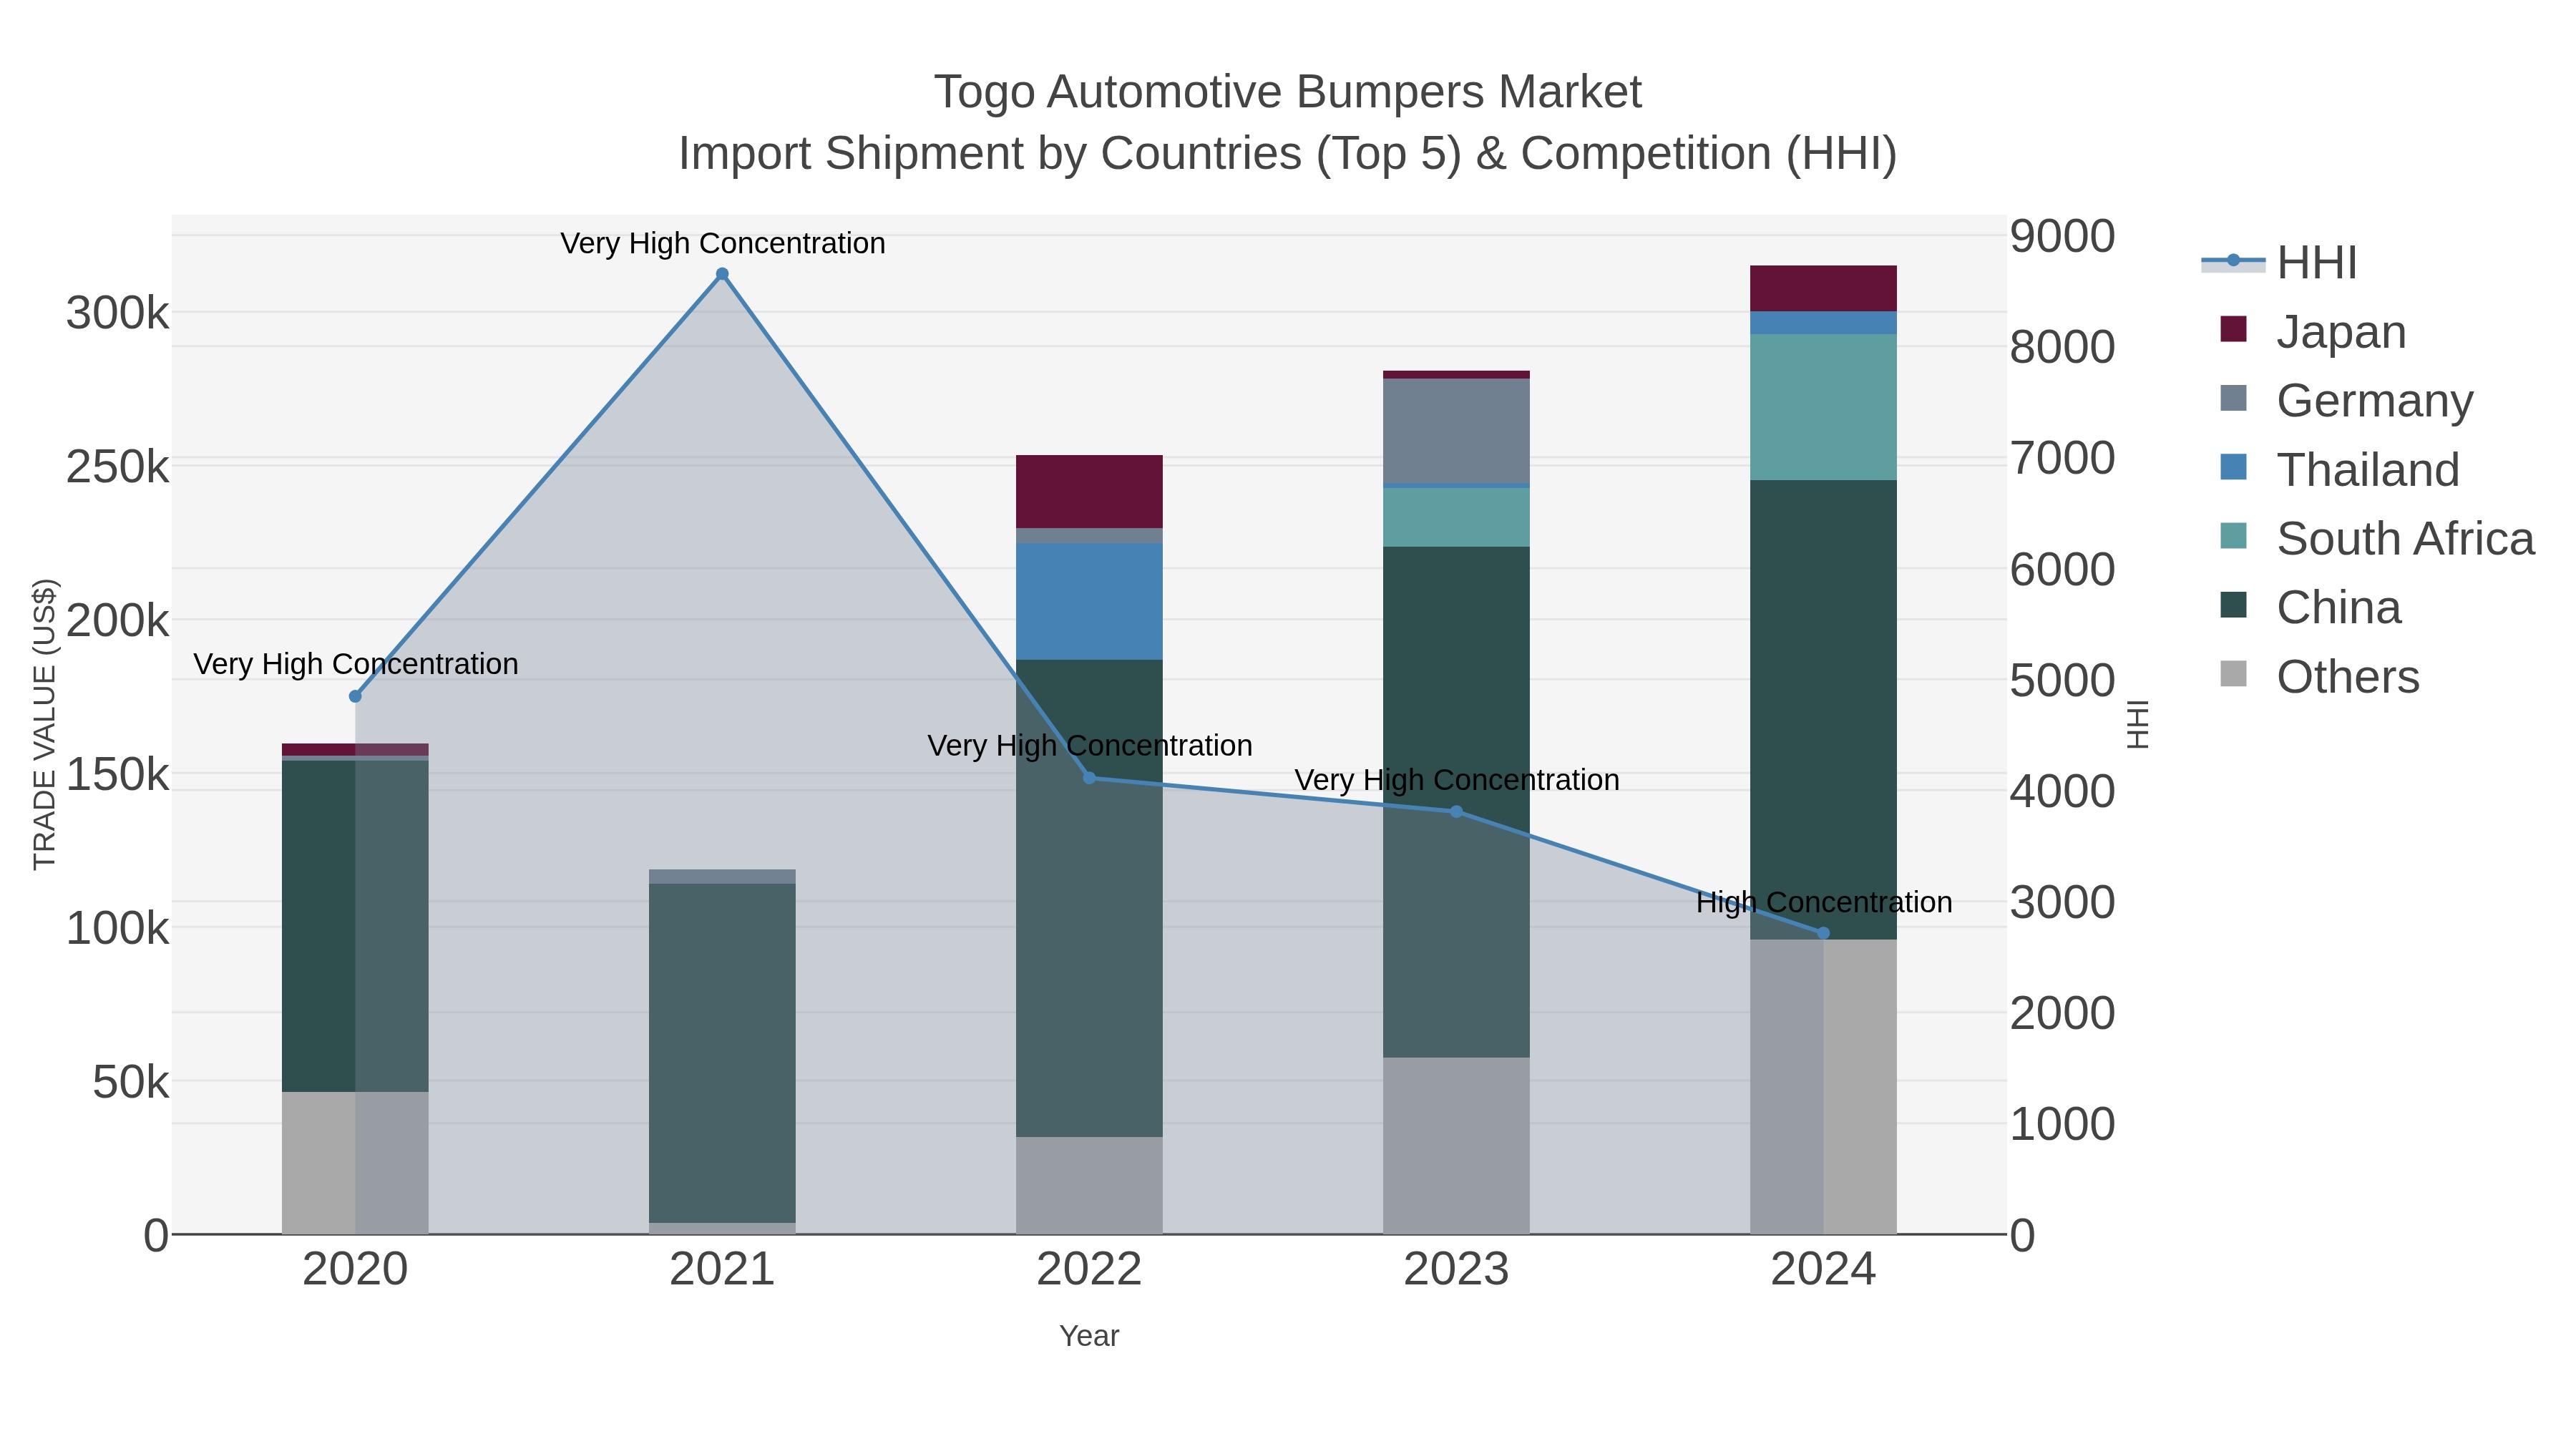The width and height of the screenshot is (2576, 1449).
Task: Click the 2022 x-axis label
Action: pos(1089,1270)
